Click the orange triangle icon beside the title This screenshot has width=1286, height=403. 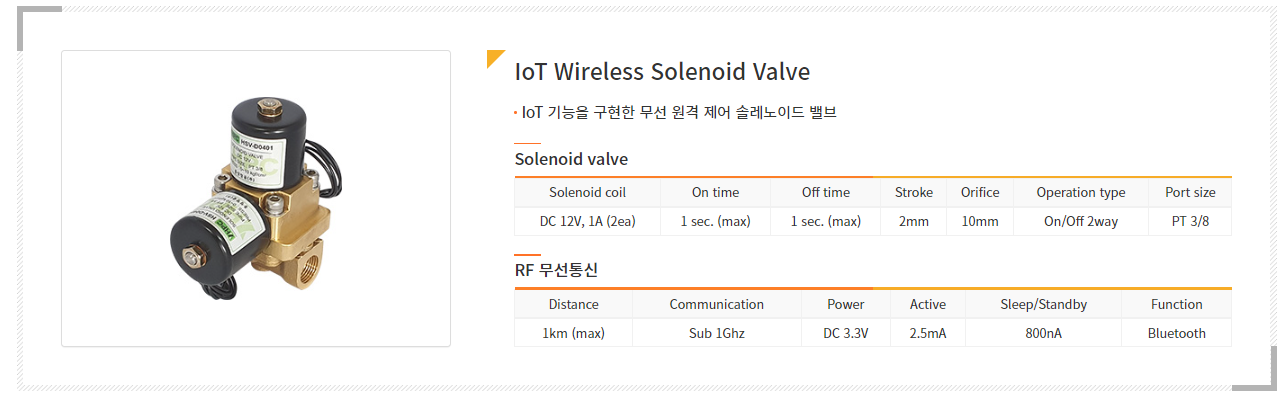tap(494, 57)
